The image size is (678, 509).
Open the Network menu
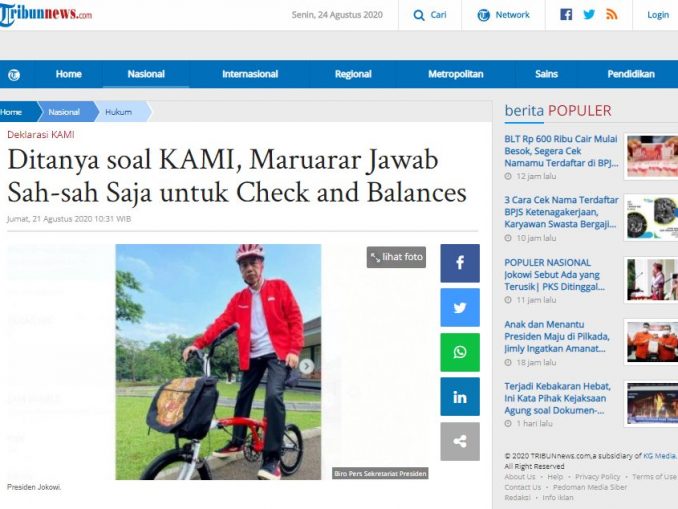[503, 15]
